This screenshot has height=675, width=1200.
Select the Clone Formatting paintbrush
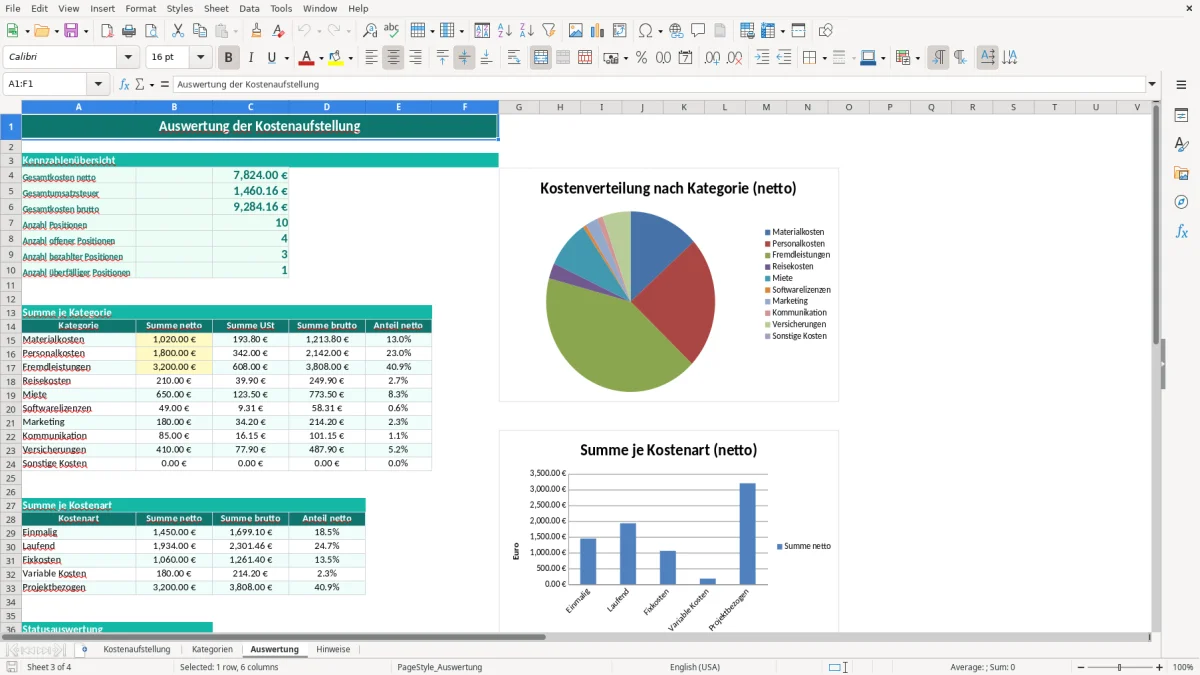[256, 31]
